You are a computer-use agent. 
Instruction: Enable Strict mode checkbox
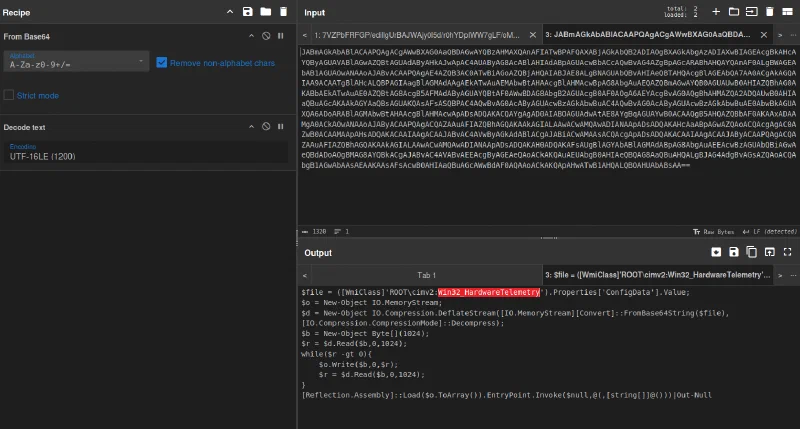pos(9,95)
